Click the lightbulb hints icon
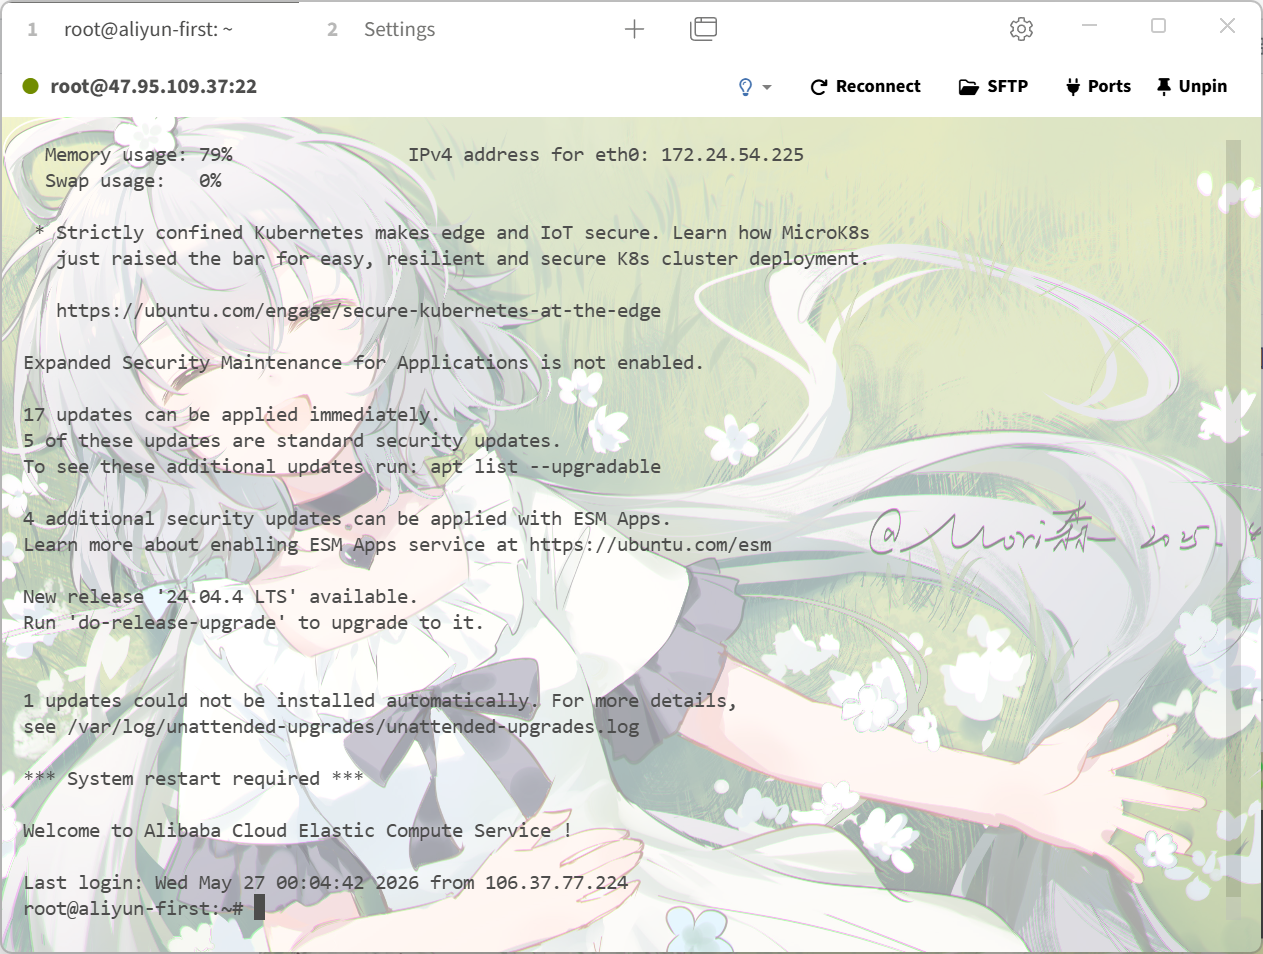1263x954 pixels. (x=745, y=87)
